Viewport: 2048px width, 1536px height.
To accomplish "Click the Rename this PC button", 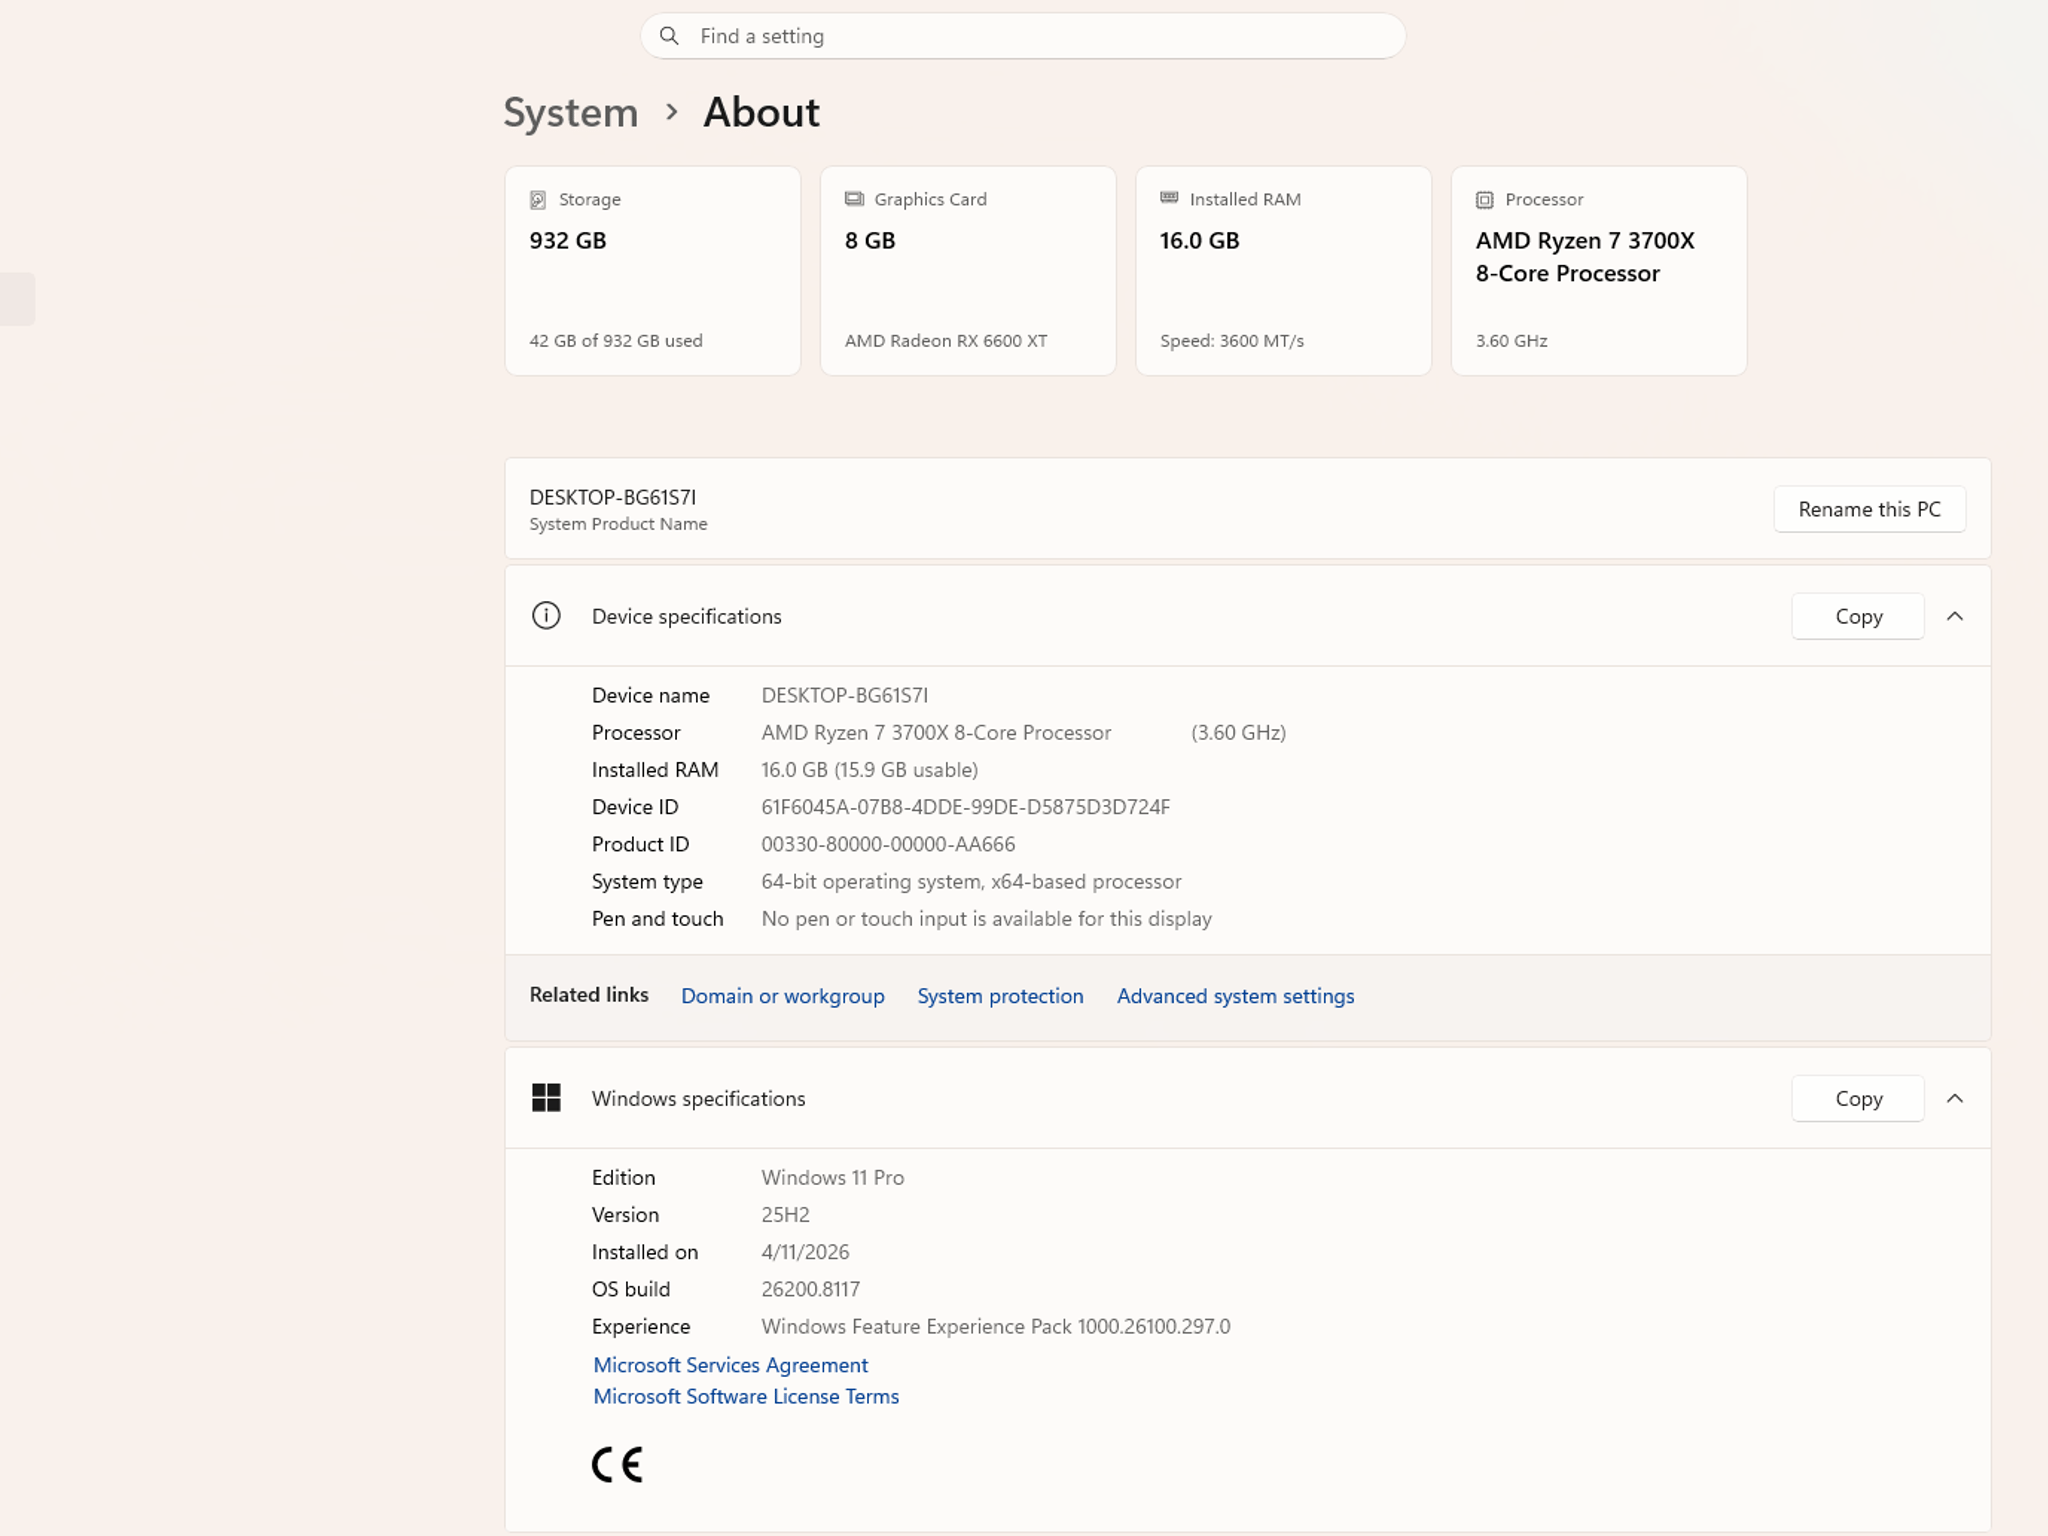I will click(1869, 509).
